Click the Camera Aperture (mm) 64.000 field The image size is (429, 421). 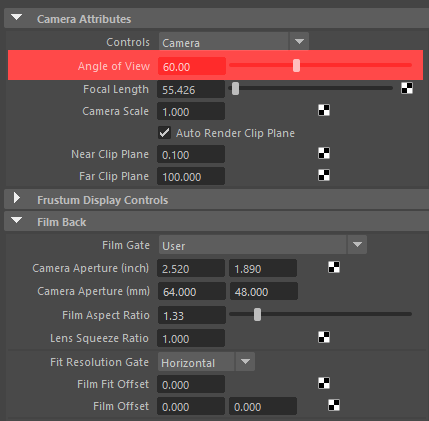click(192, 292)
